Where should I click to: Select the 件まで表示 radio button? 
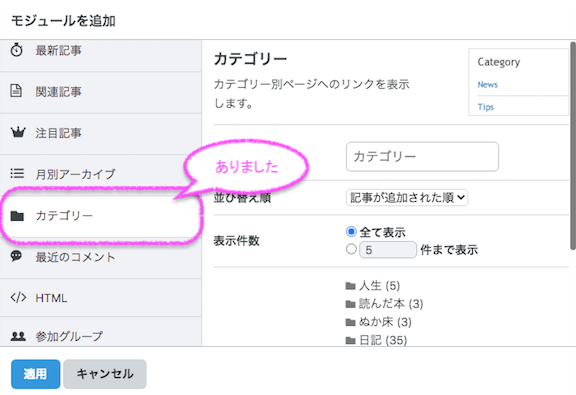point(351,249)
